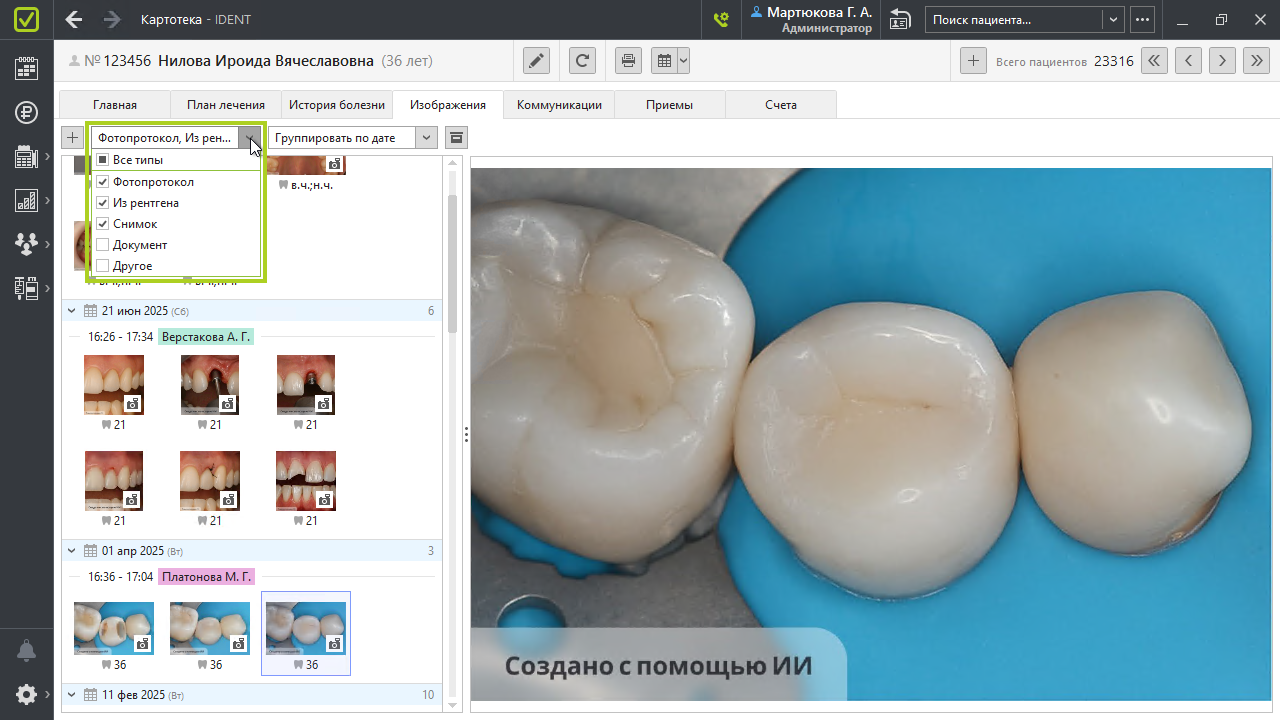The width and height of the screenshot is (1280, 720).
Task: Toggle the Все типы checkbox
Action: [x=102, y=160]
